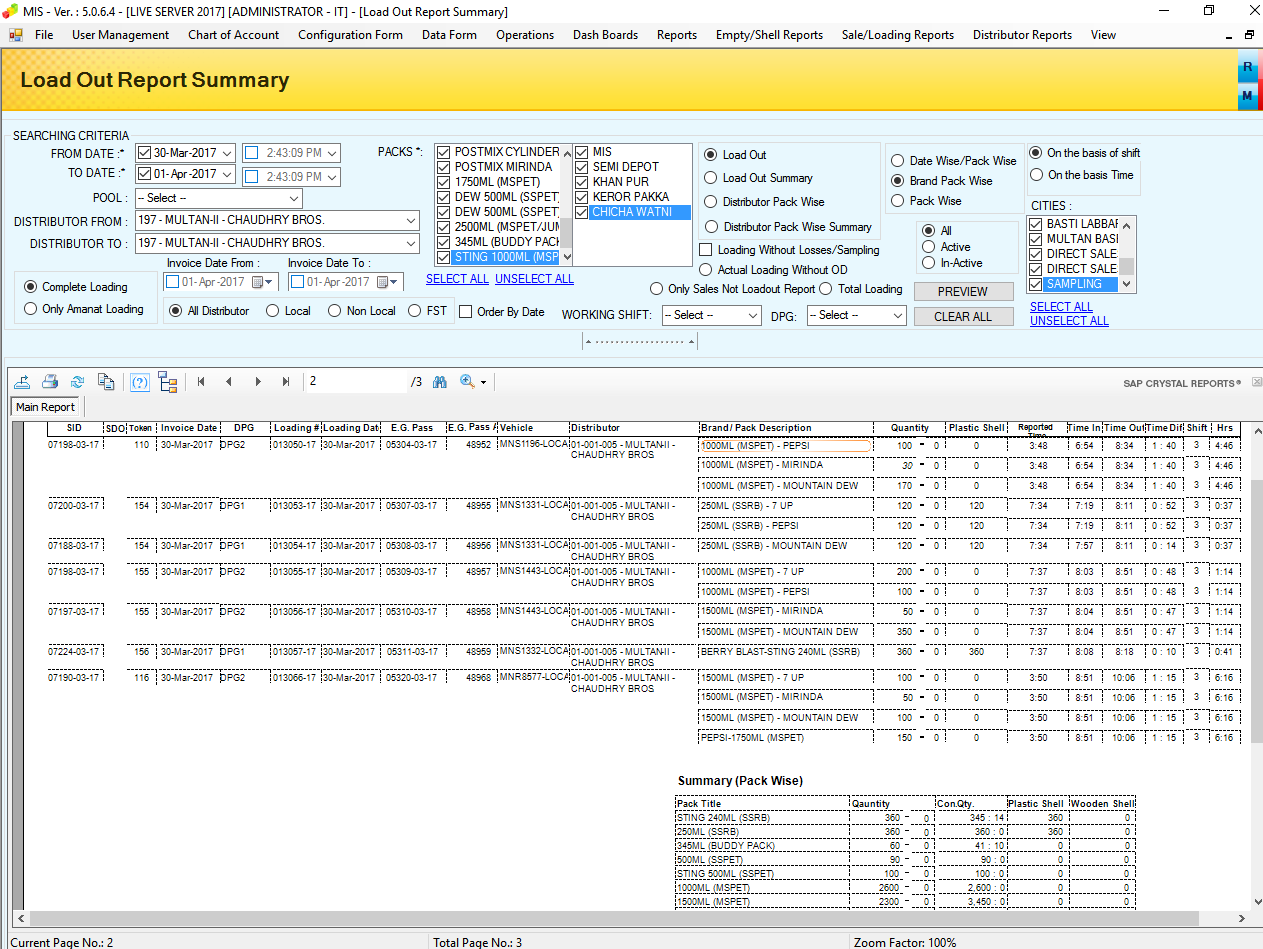Click the SELECT ALL link under packs
The height and width of the screenshot is (949, 1263).
(x=457, y=279)
